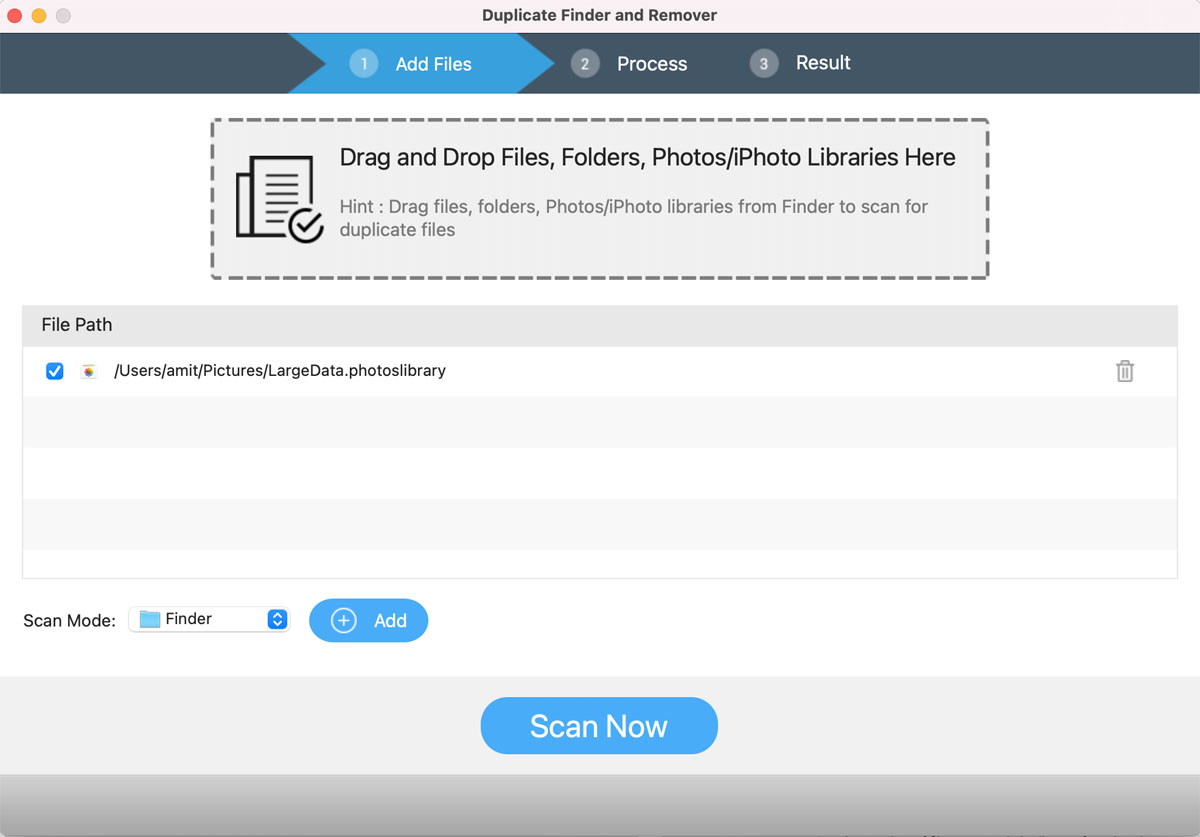The image size is (1200, 837).
Task: Click the step 1 number circle
Action: 364,64
